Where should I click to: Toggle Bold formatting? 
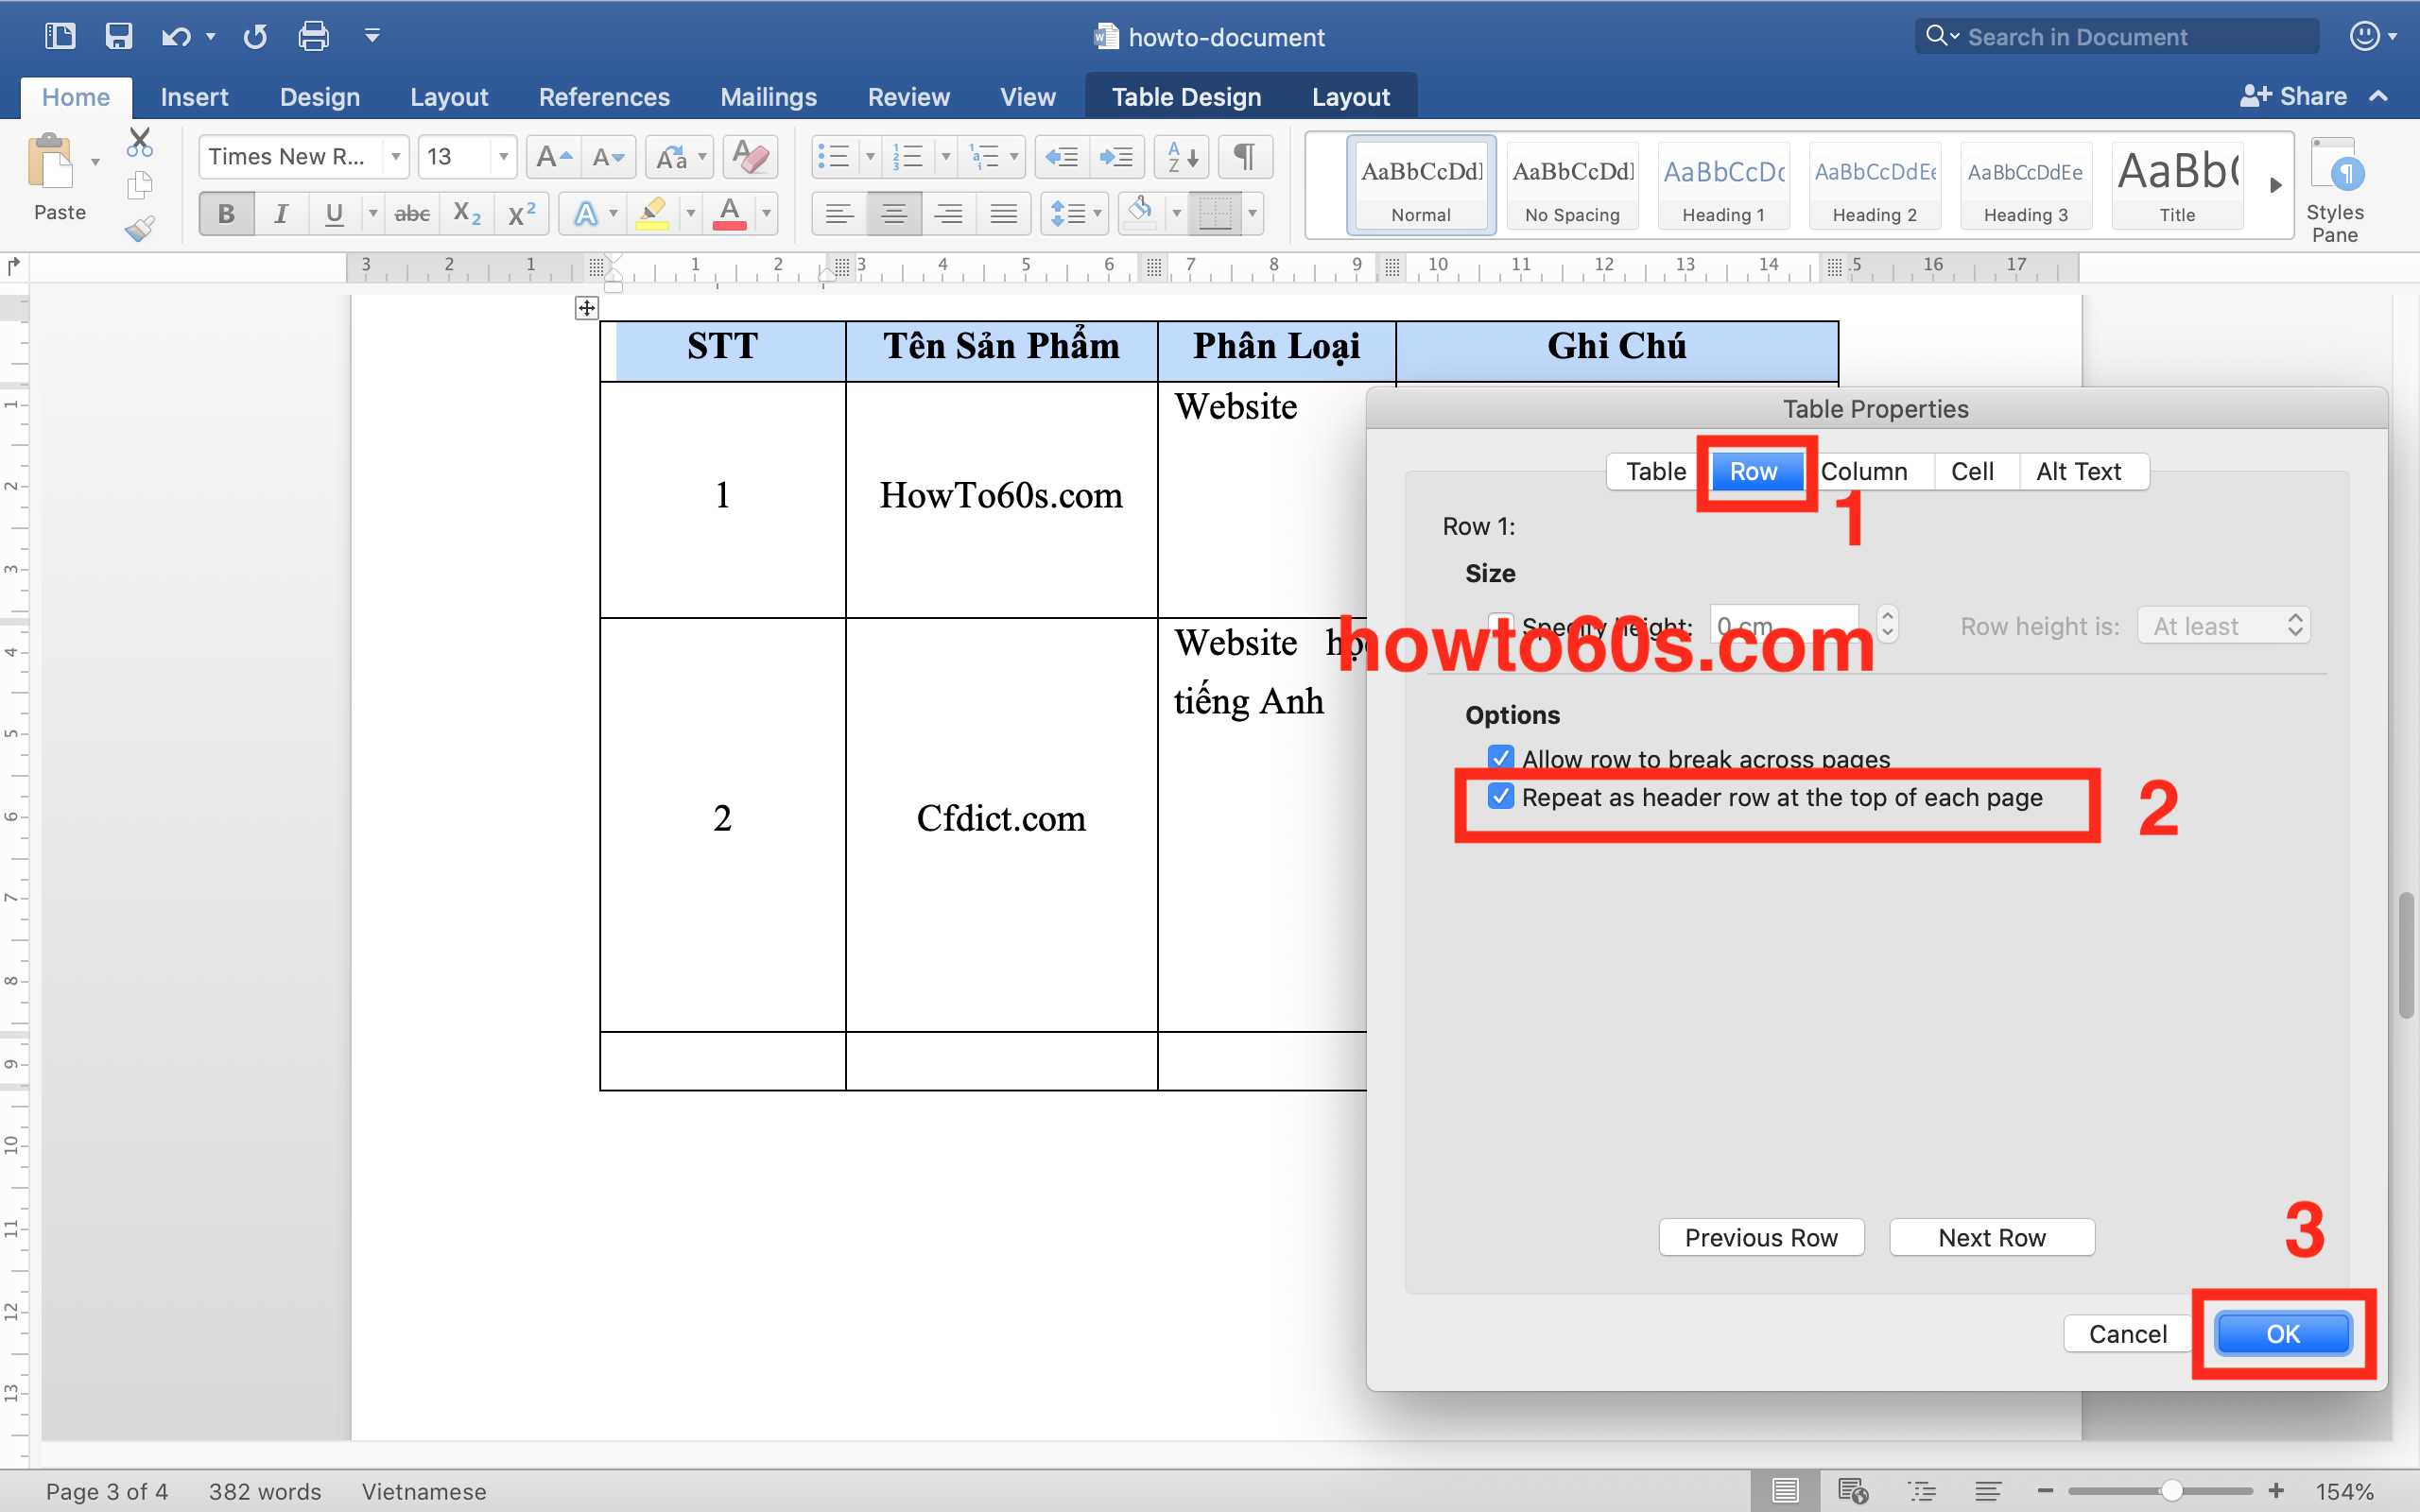click(226, 213)
